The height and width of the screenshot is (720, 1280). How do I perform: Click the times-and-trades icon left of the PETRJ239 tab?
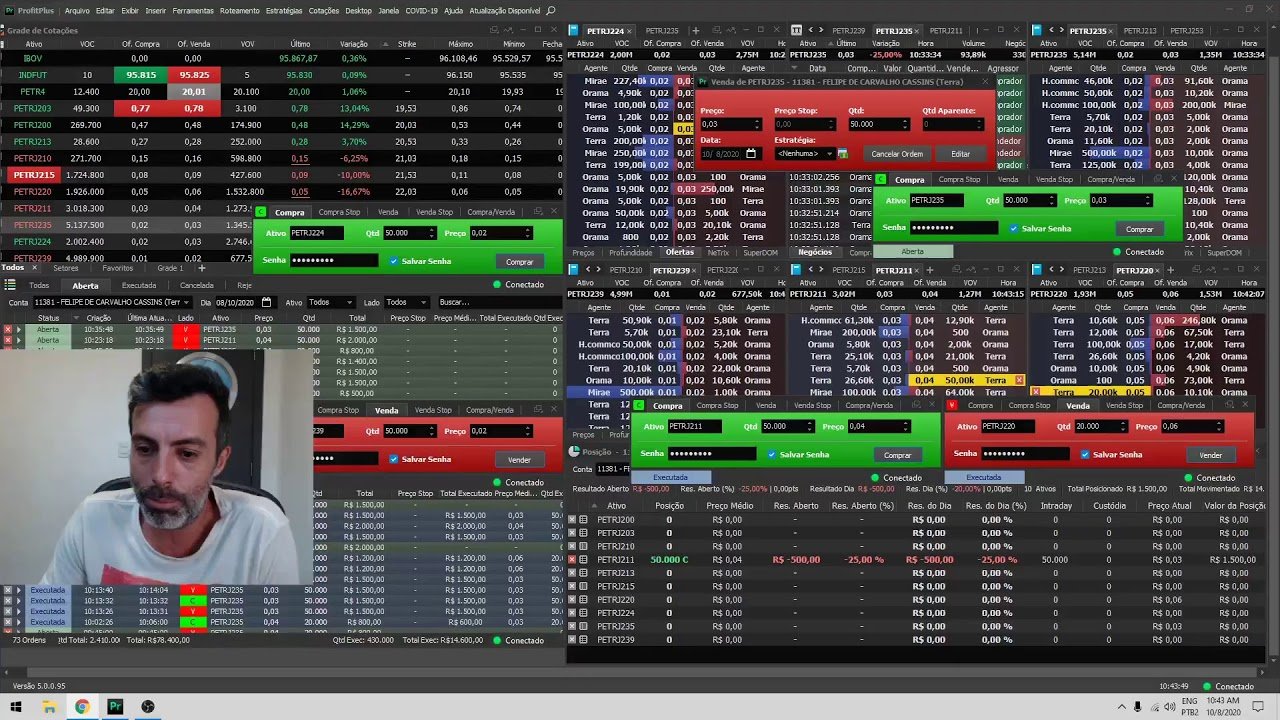tap(796, 31)
